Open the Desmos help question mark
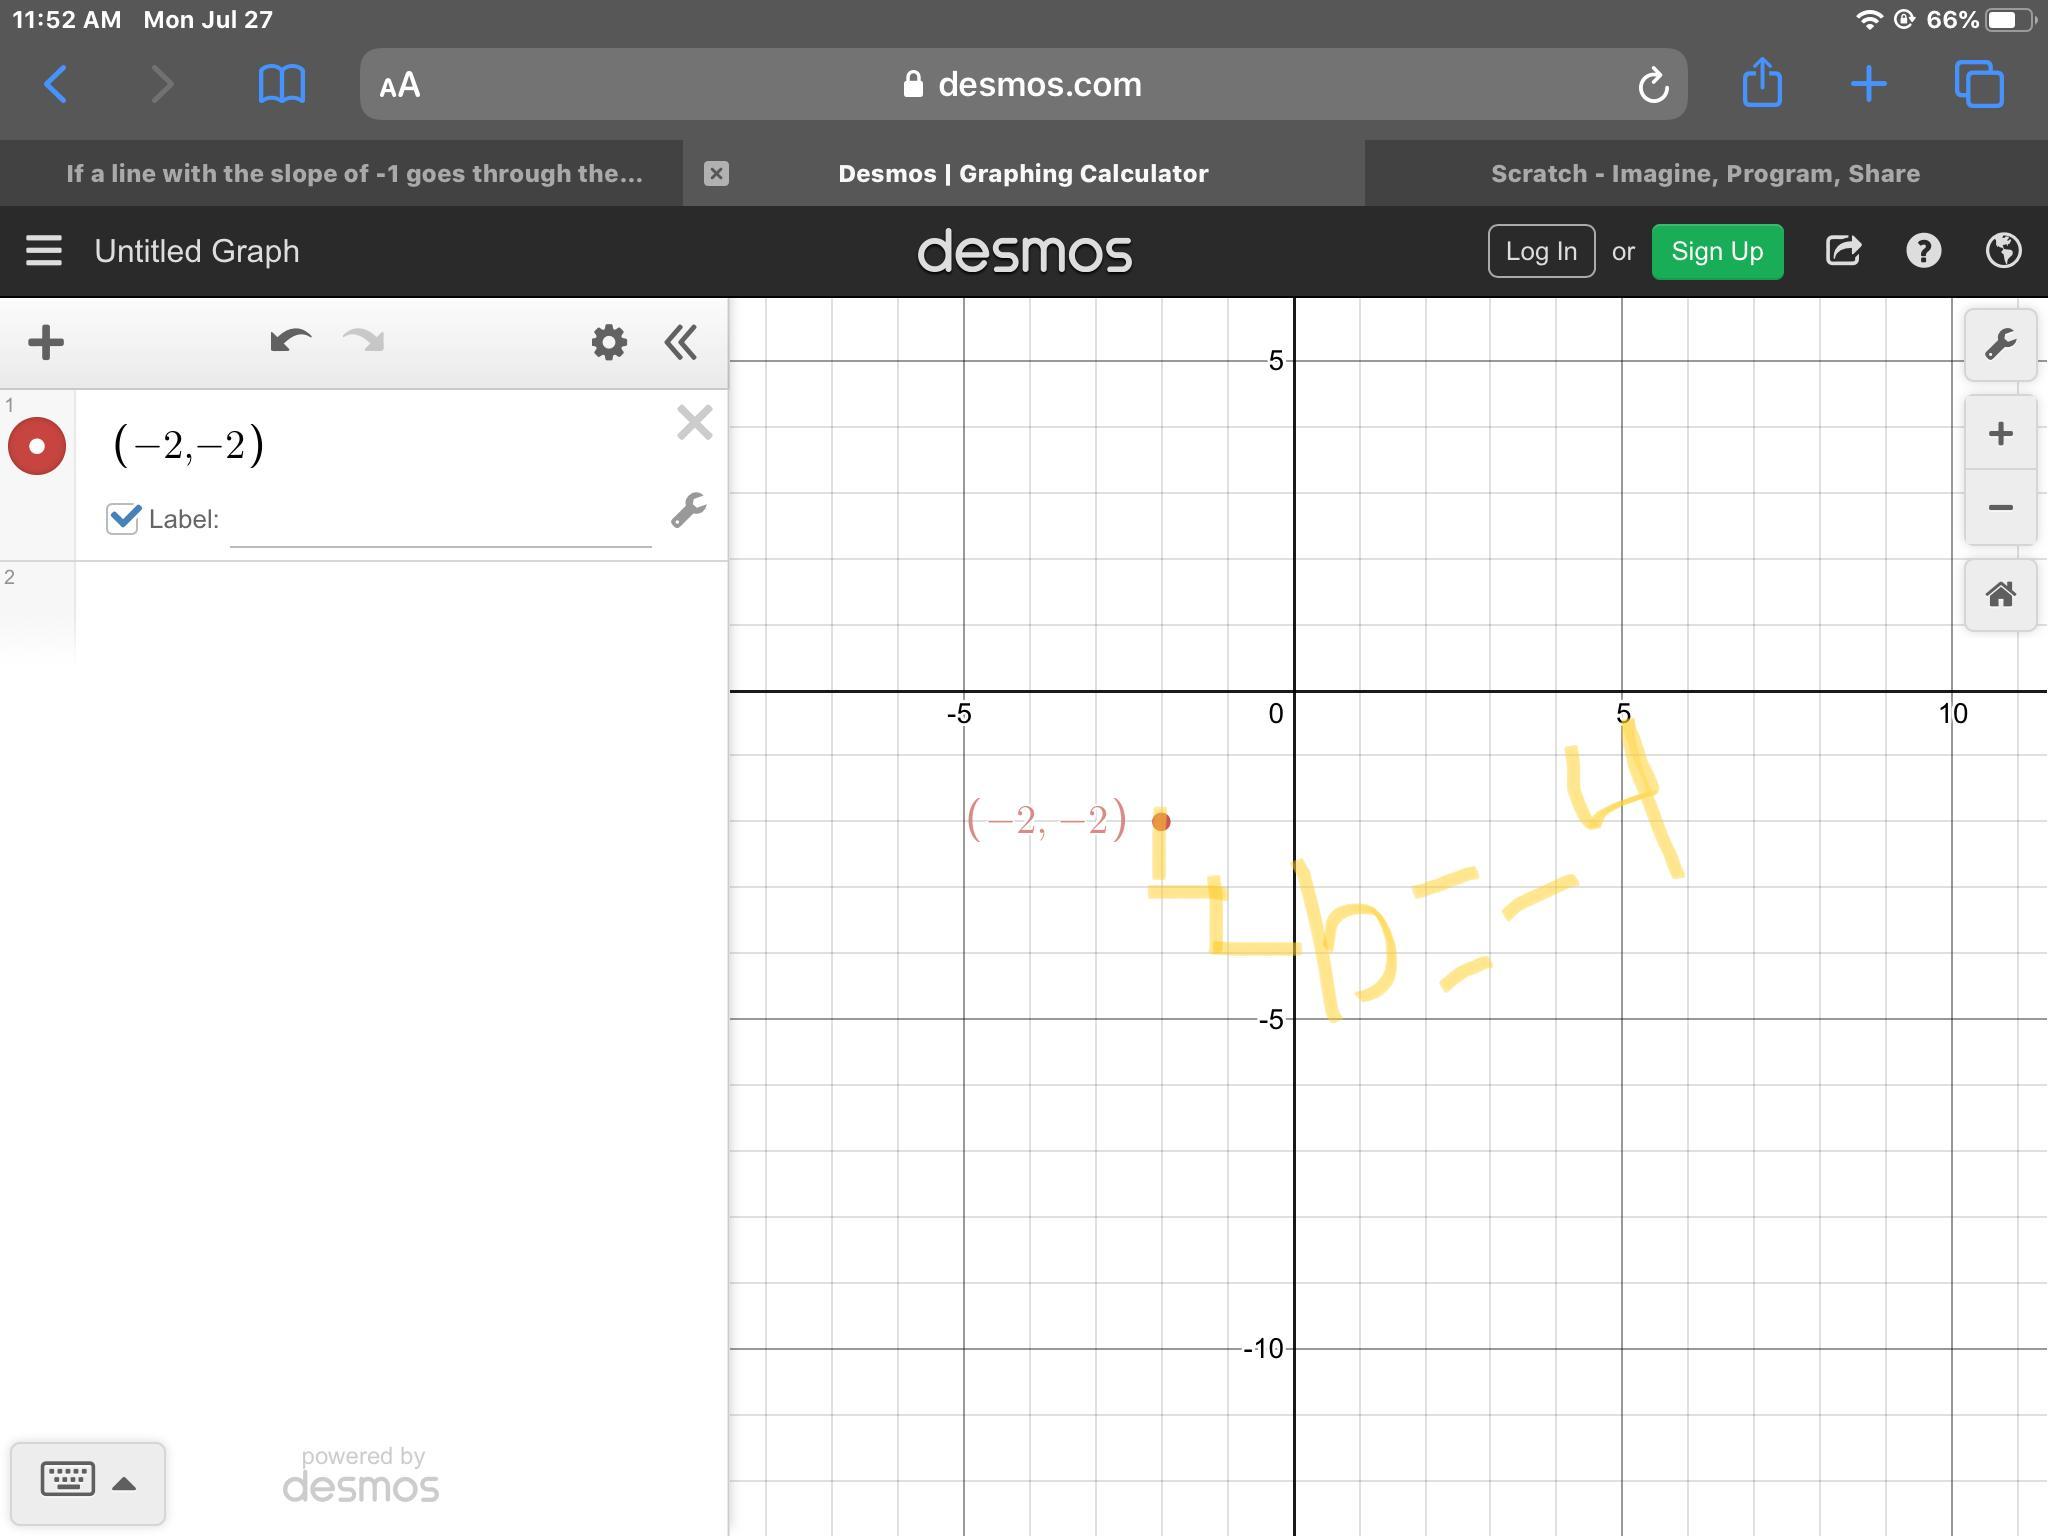Image resolution: width=2048 pixels, height=1536 pixels. pyautogui.click(x=1923, y=251)
